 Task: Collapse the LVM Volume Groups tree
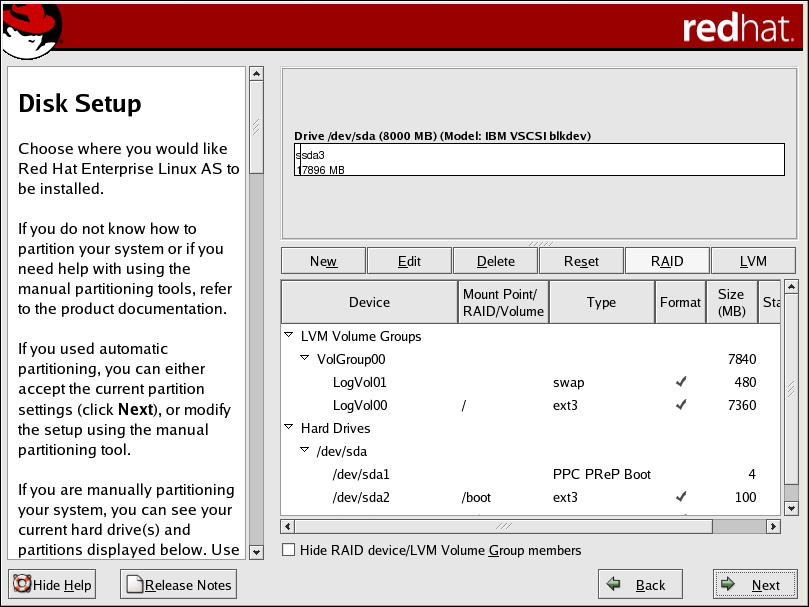(289, 336)
